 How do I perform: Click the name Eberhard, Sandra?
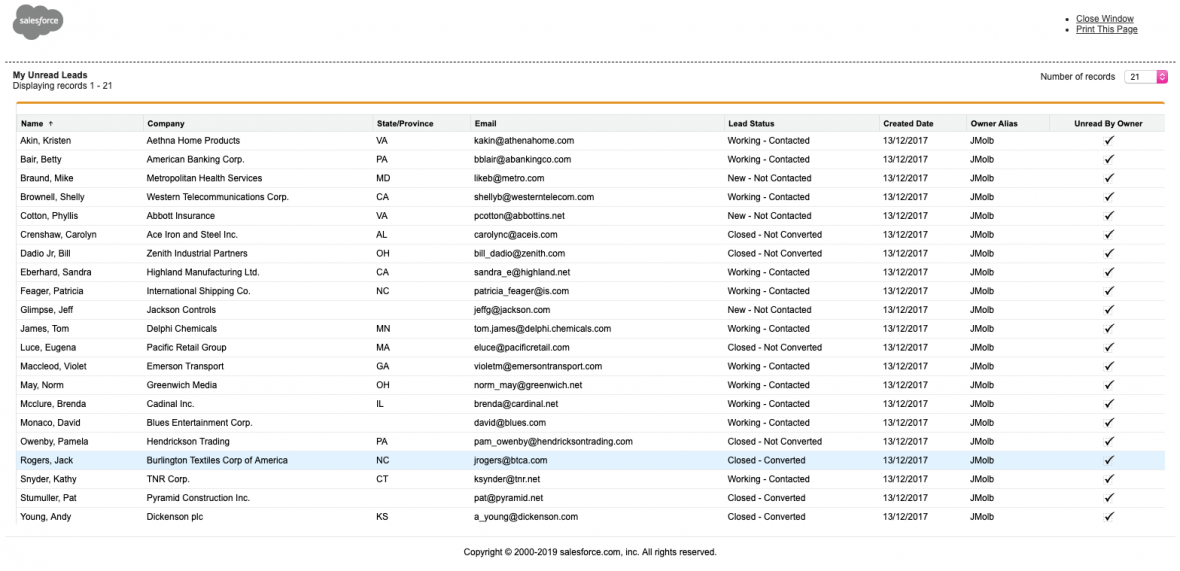[56, 272]
